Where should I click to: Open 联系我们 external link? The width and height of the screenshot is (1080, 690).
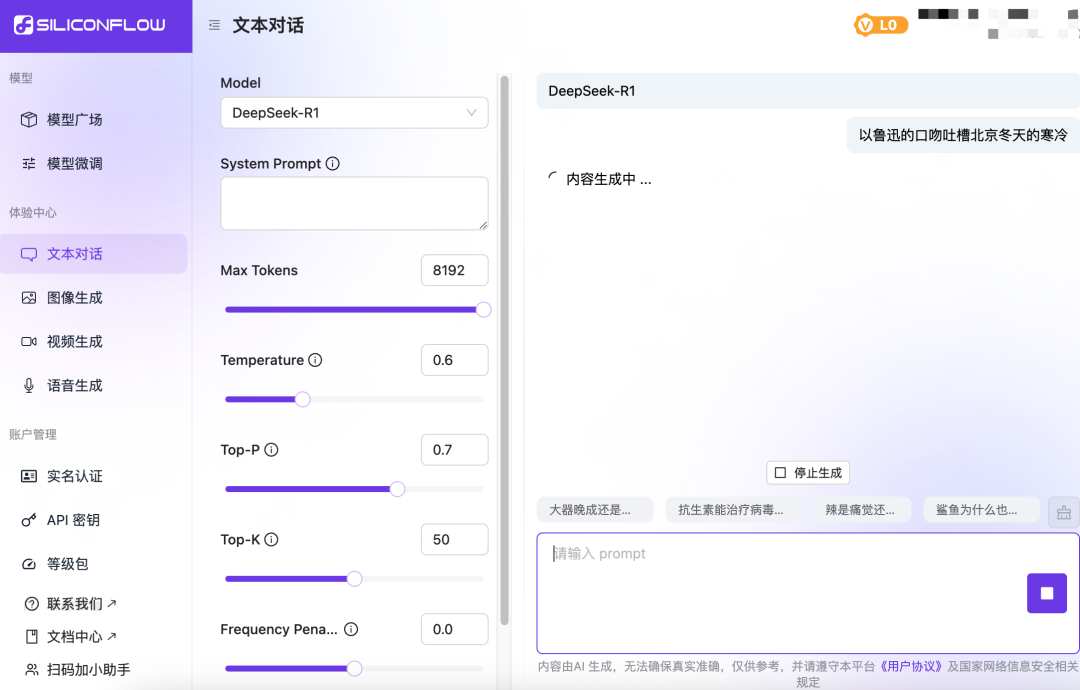click(x=81, y=604)
